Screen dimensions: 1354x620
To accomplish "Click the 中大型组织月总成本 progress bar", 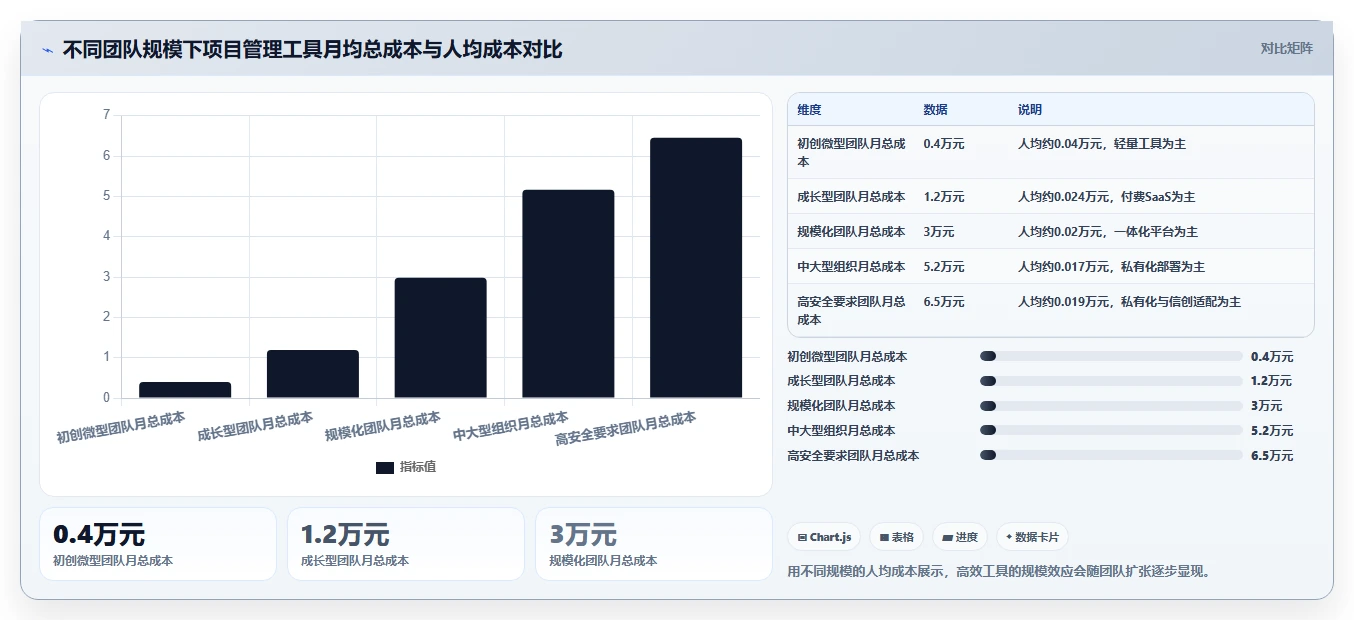I will click(x=1111, y=430).
